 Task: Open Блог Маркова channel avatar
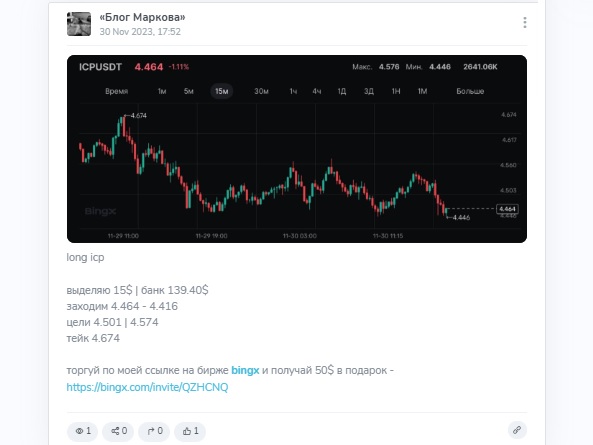click(79, 24)
